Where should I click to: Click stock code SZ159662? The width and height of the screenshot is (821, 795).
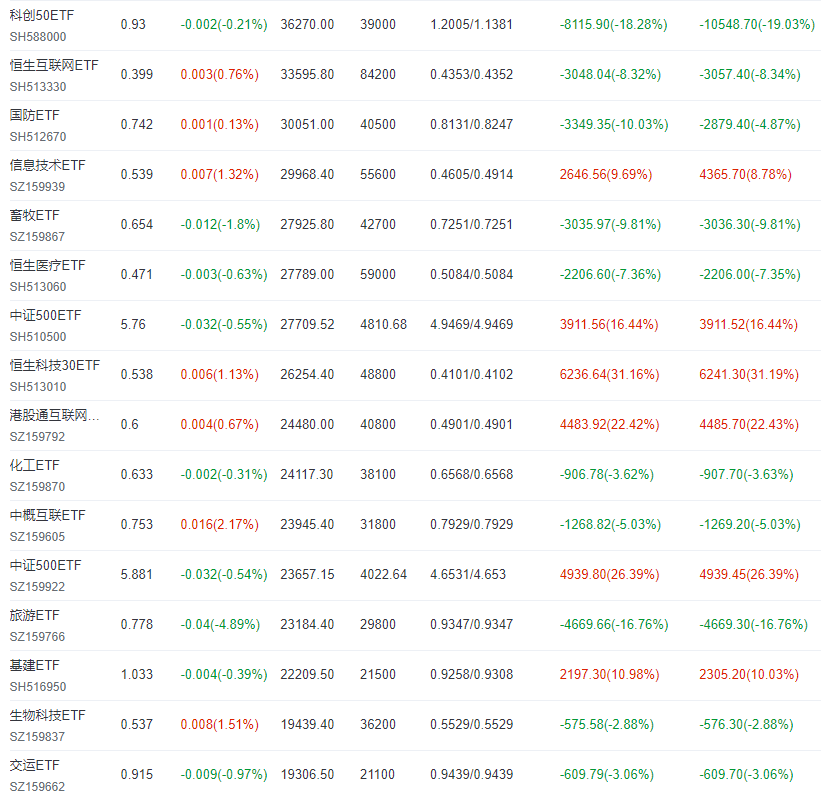coord(37,787)
